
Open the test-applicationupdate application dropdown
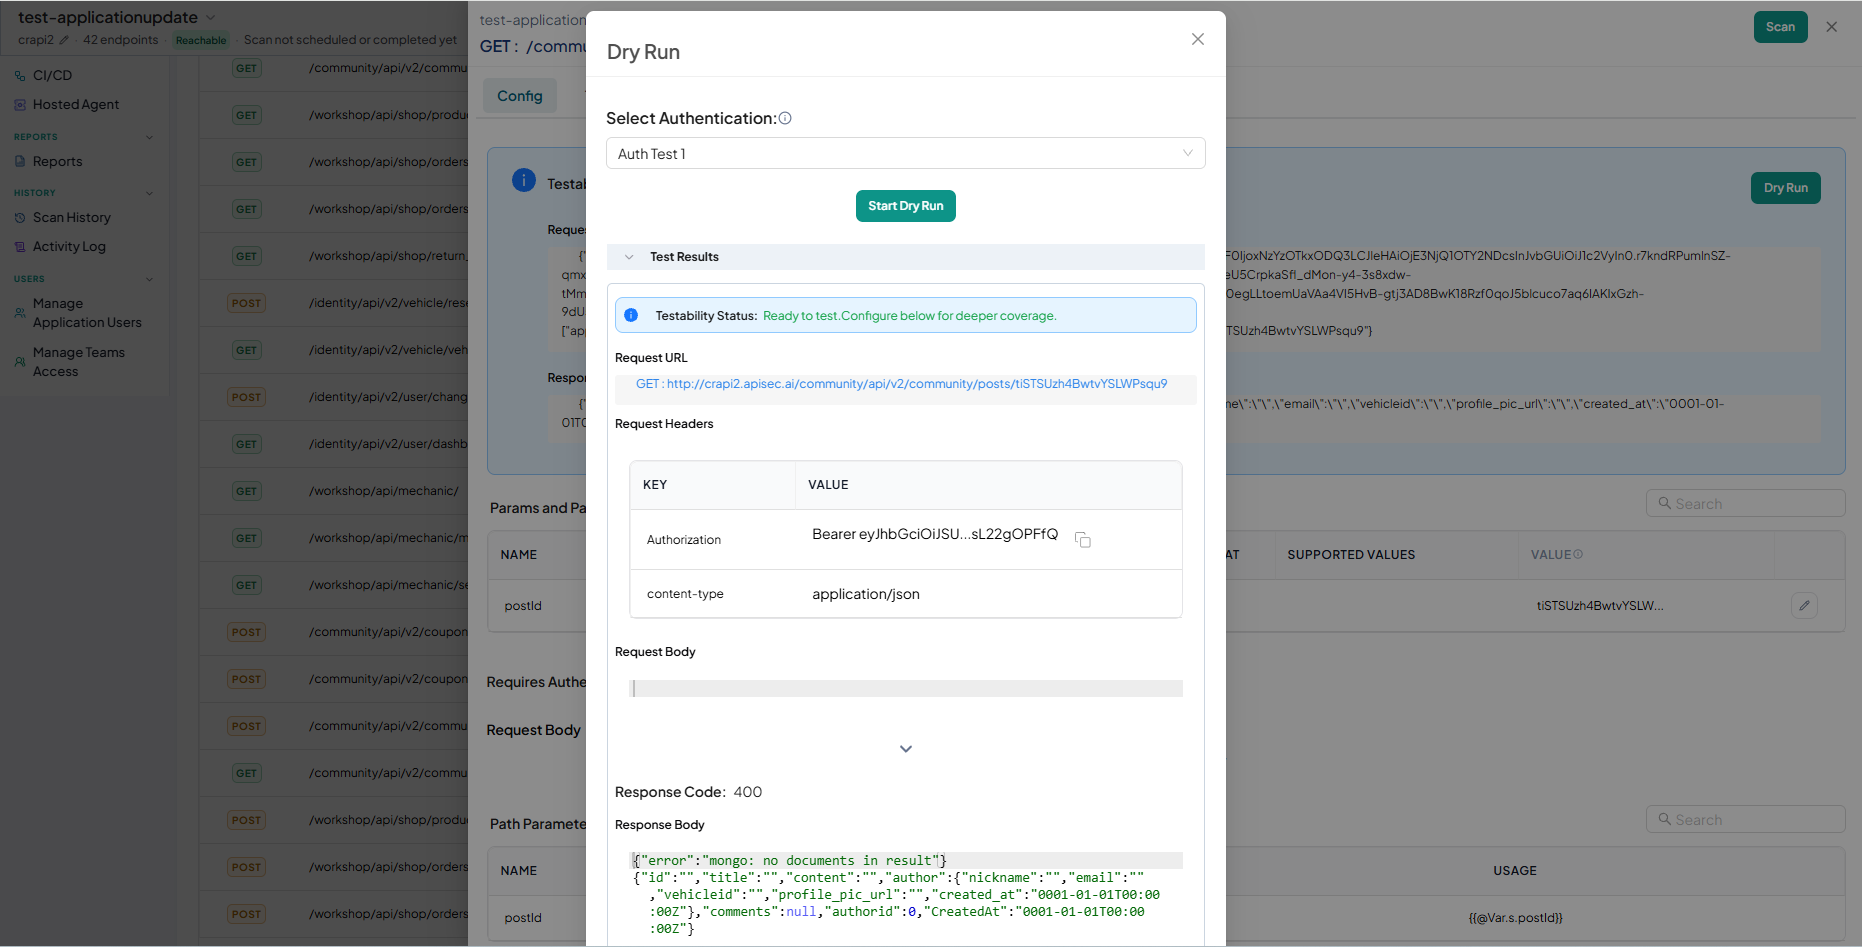210,17
